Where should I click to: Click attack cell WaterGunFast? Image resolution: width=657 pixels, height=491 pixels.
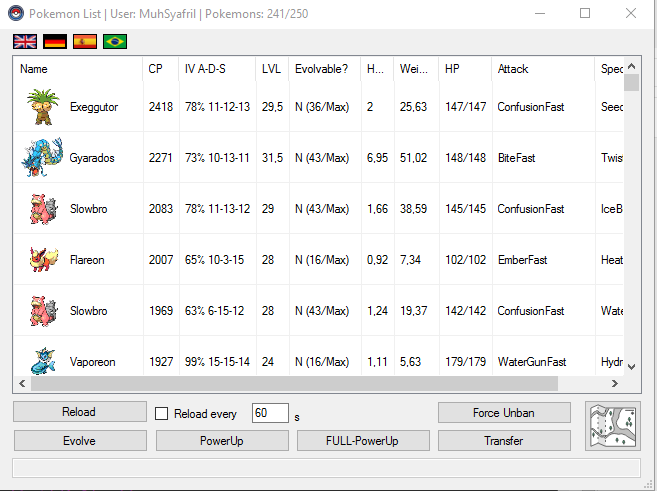[532, 362]
